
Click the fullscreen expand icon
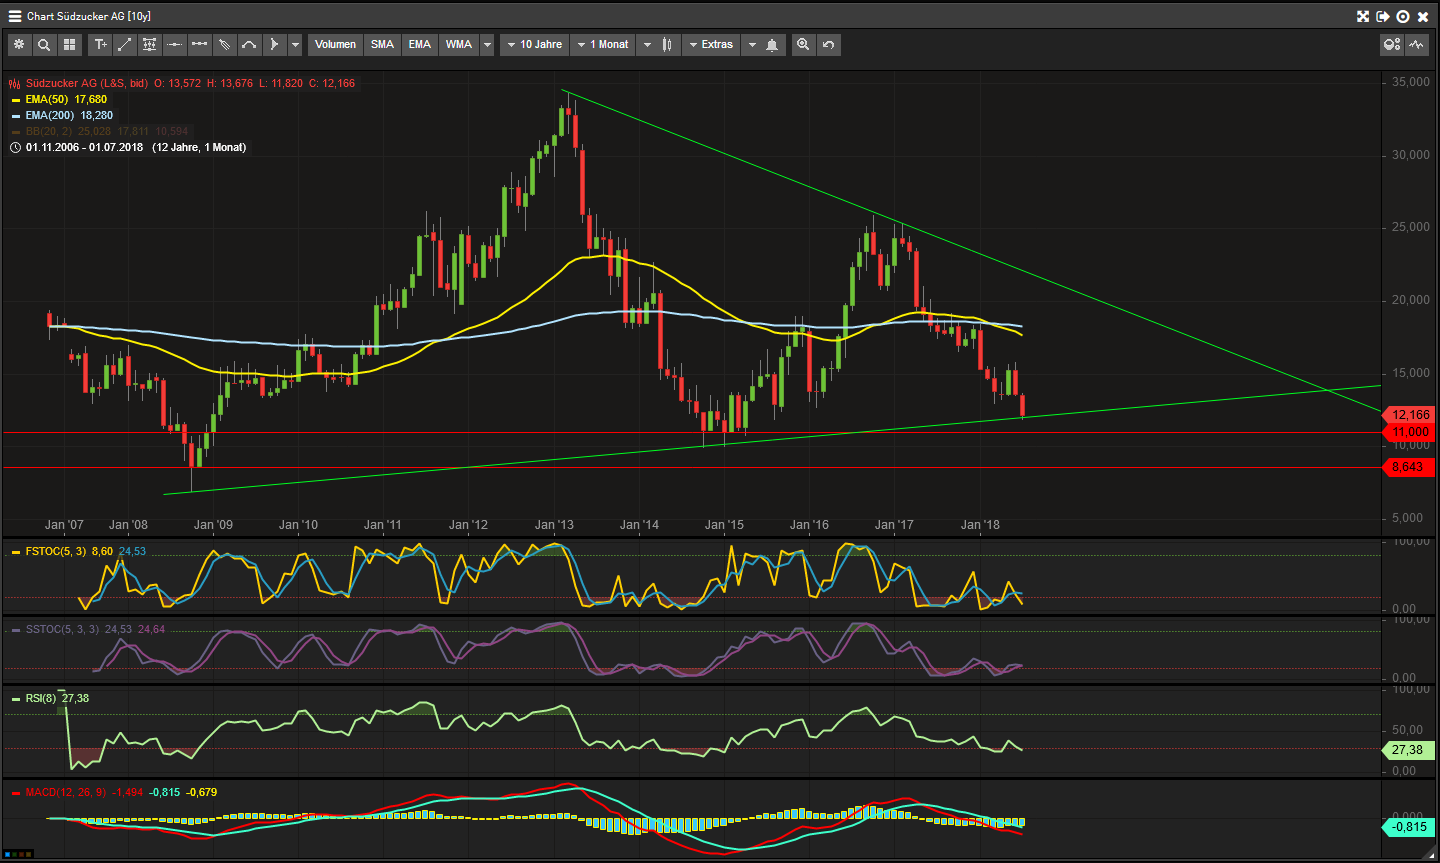1362,16
